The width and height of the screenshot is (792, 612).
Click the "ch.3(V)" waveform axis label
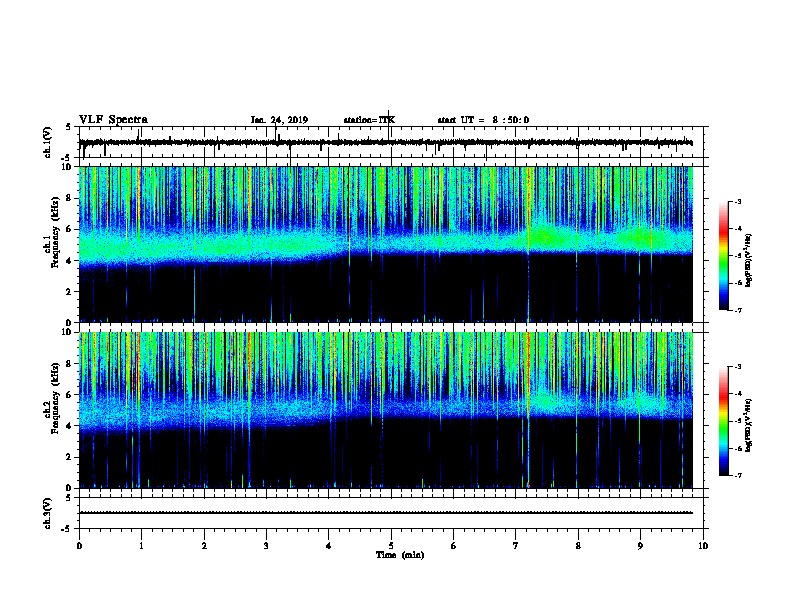(x=47, y=513)
